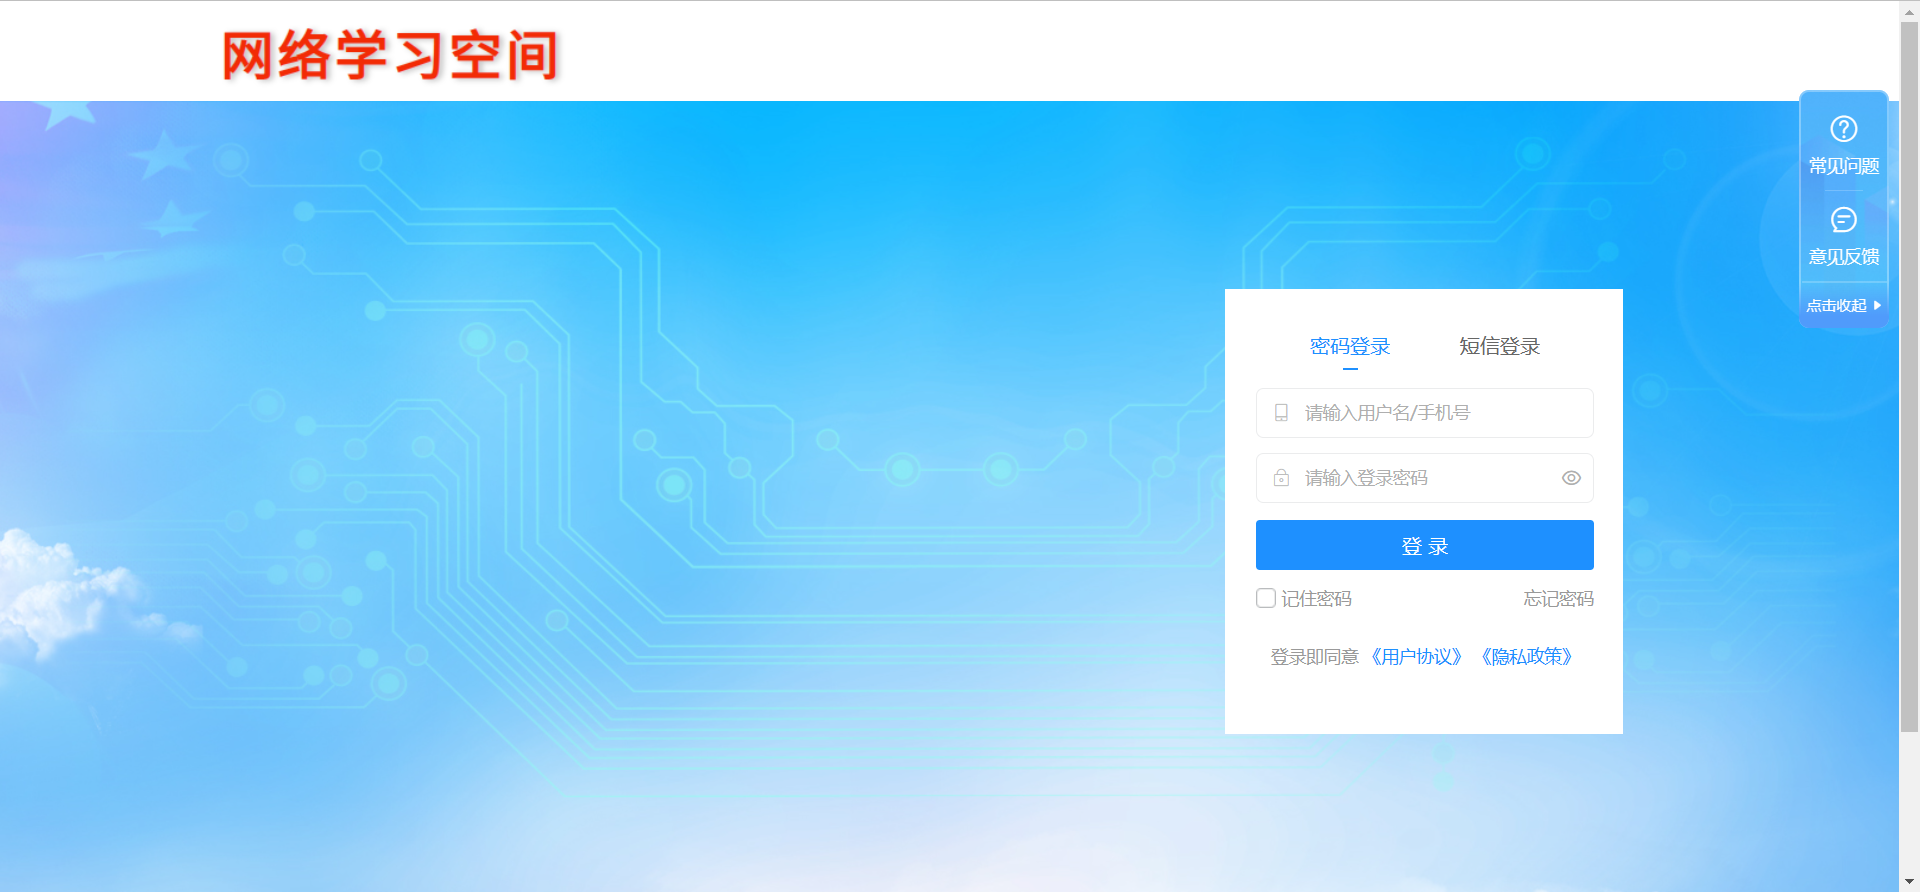The image size is (1920, 892).
Task: Click the question mark FAQ icon
Action: 1843,129
